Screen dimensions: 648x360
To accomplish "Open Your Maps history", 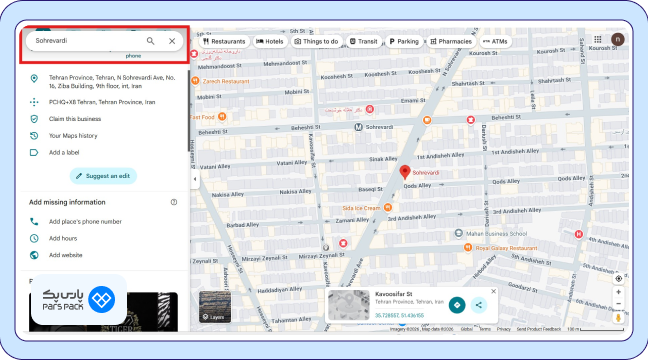I will coord(73,136).
